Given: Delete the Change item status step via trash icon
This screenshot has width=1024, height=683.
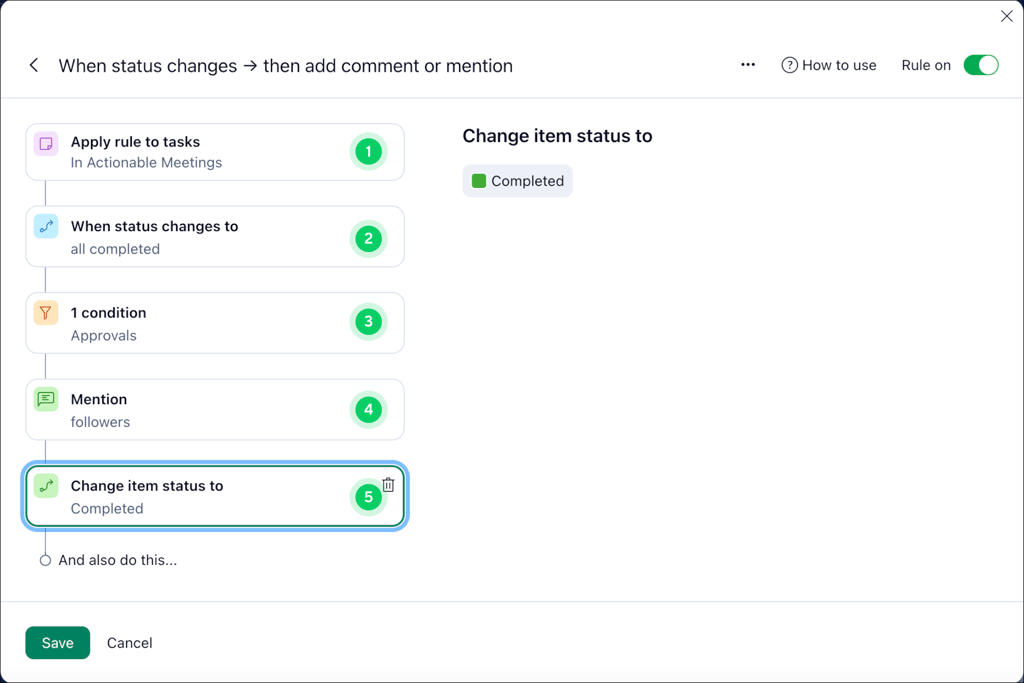Looking at the screenshot, I should pos(389,483).
